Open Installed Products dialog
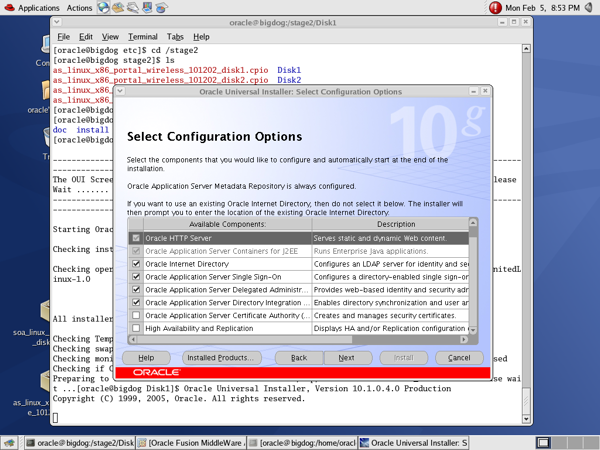Screen dimensions: 600x450 [x=222, y=358]
